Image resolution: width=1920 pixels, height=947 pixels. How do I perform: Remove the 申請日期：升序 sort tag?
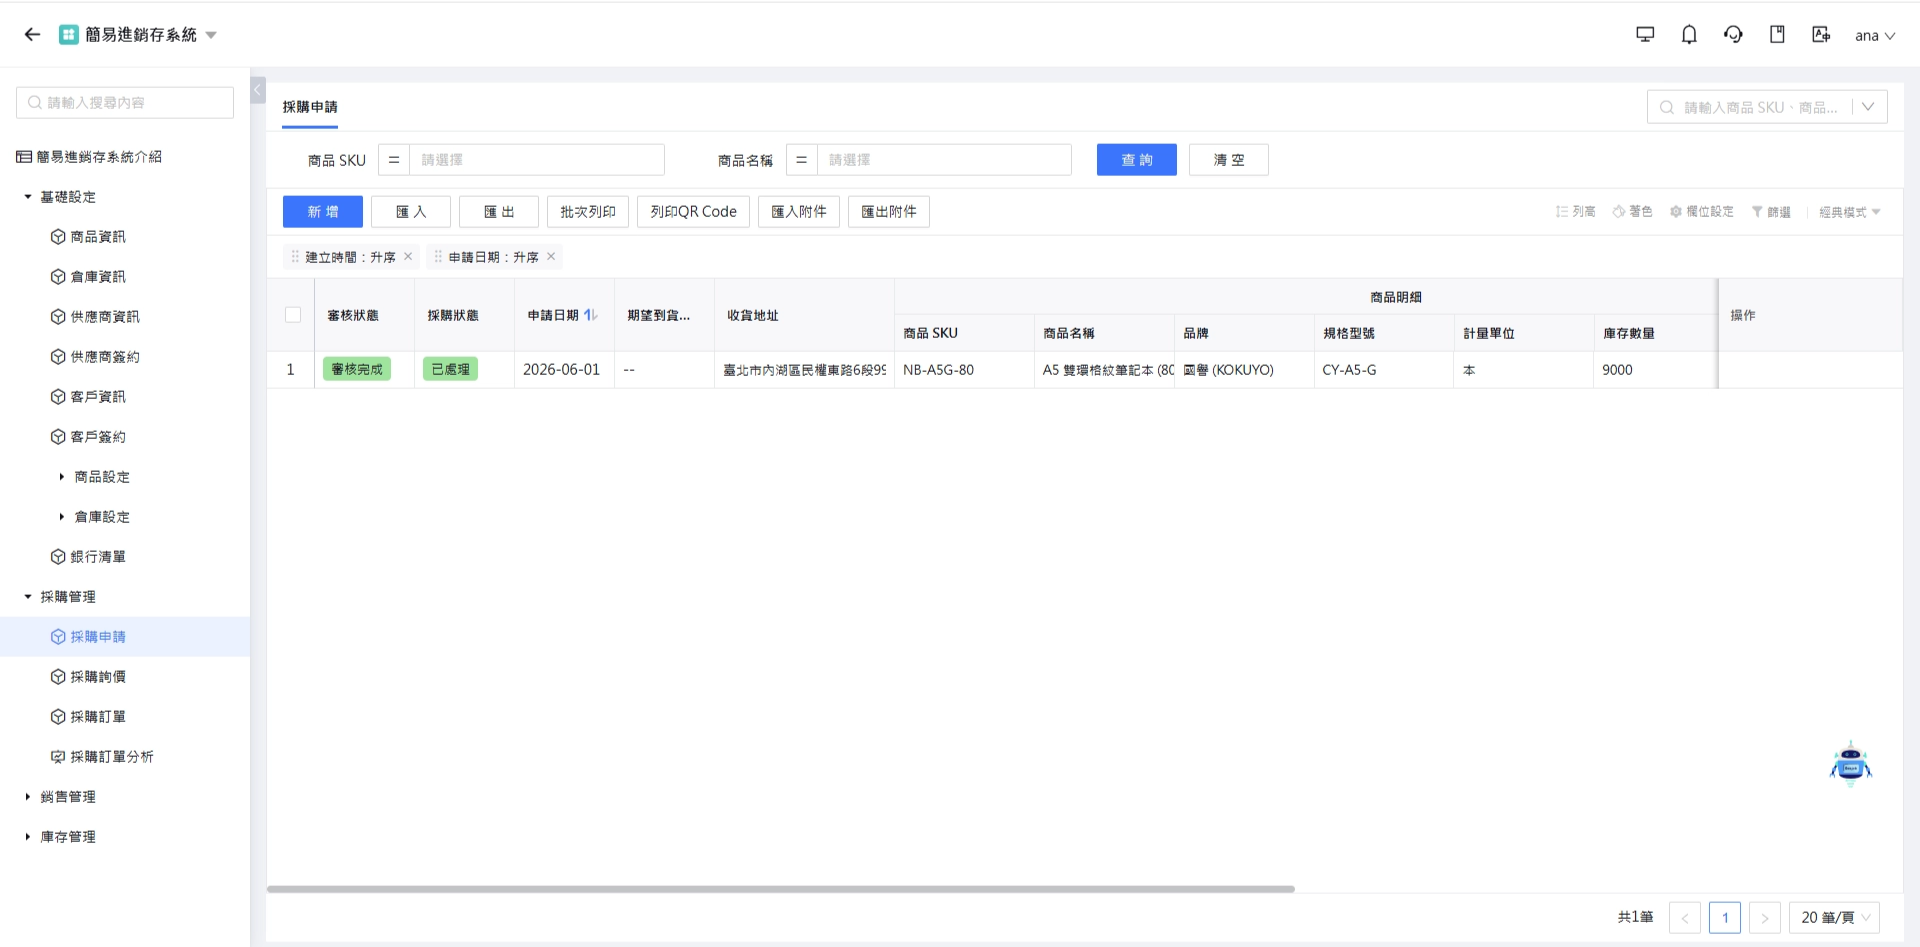pos(551,257)
